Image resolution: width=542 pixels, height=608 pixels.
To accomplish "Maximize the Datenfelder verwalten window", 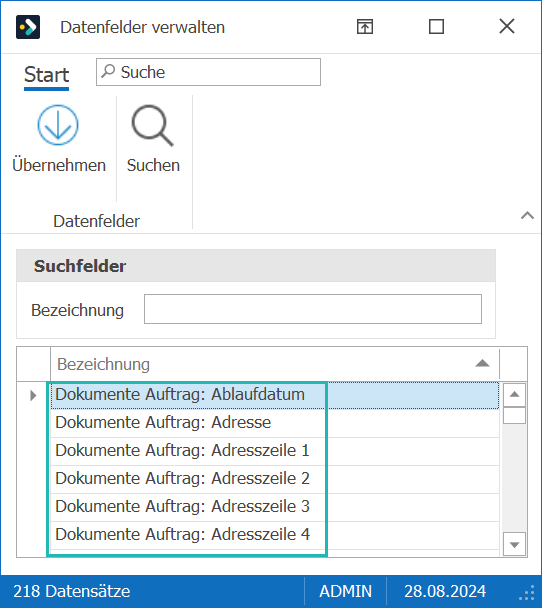I will pos(436,27).
